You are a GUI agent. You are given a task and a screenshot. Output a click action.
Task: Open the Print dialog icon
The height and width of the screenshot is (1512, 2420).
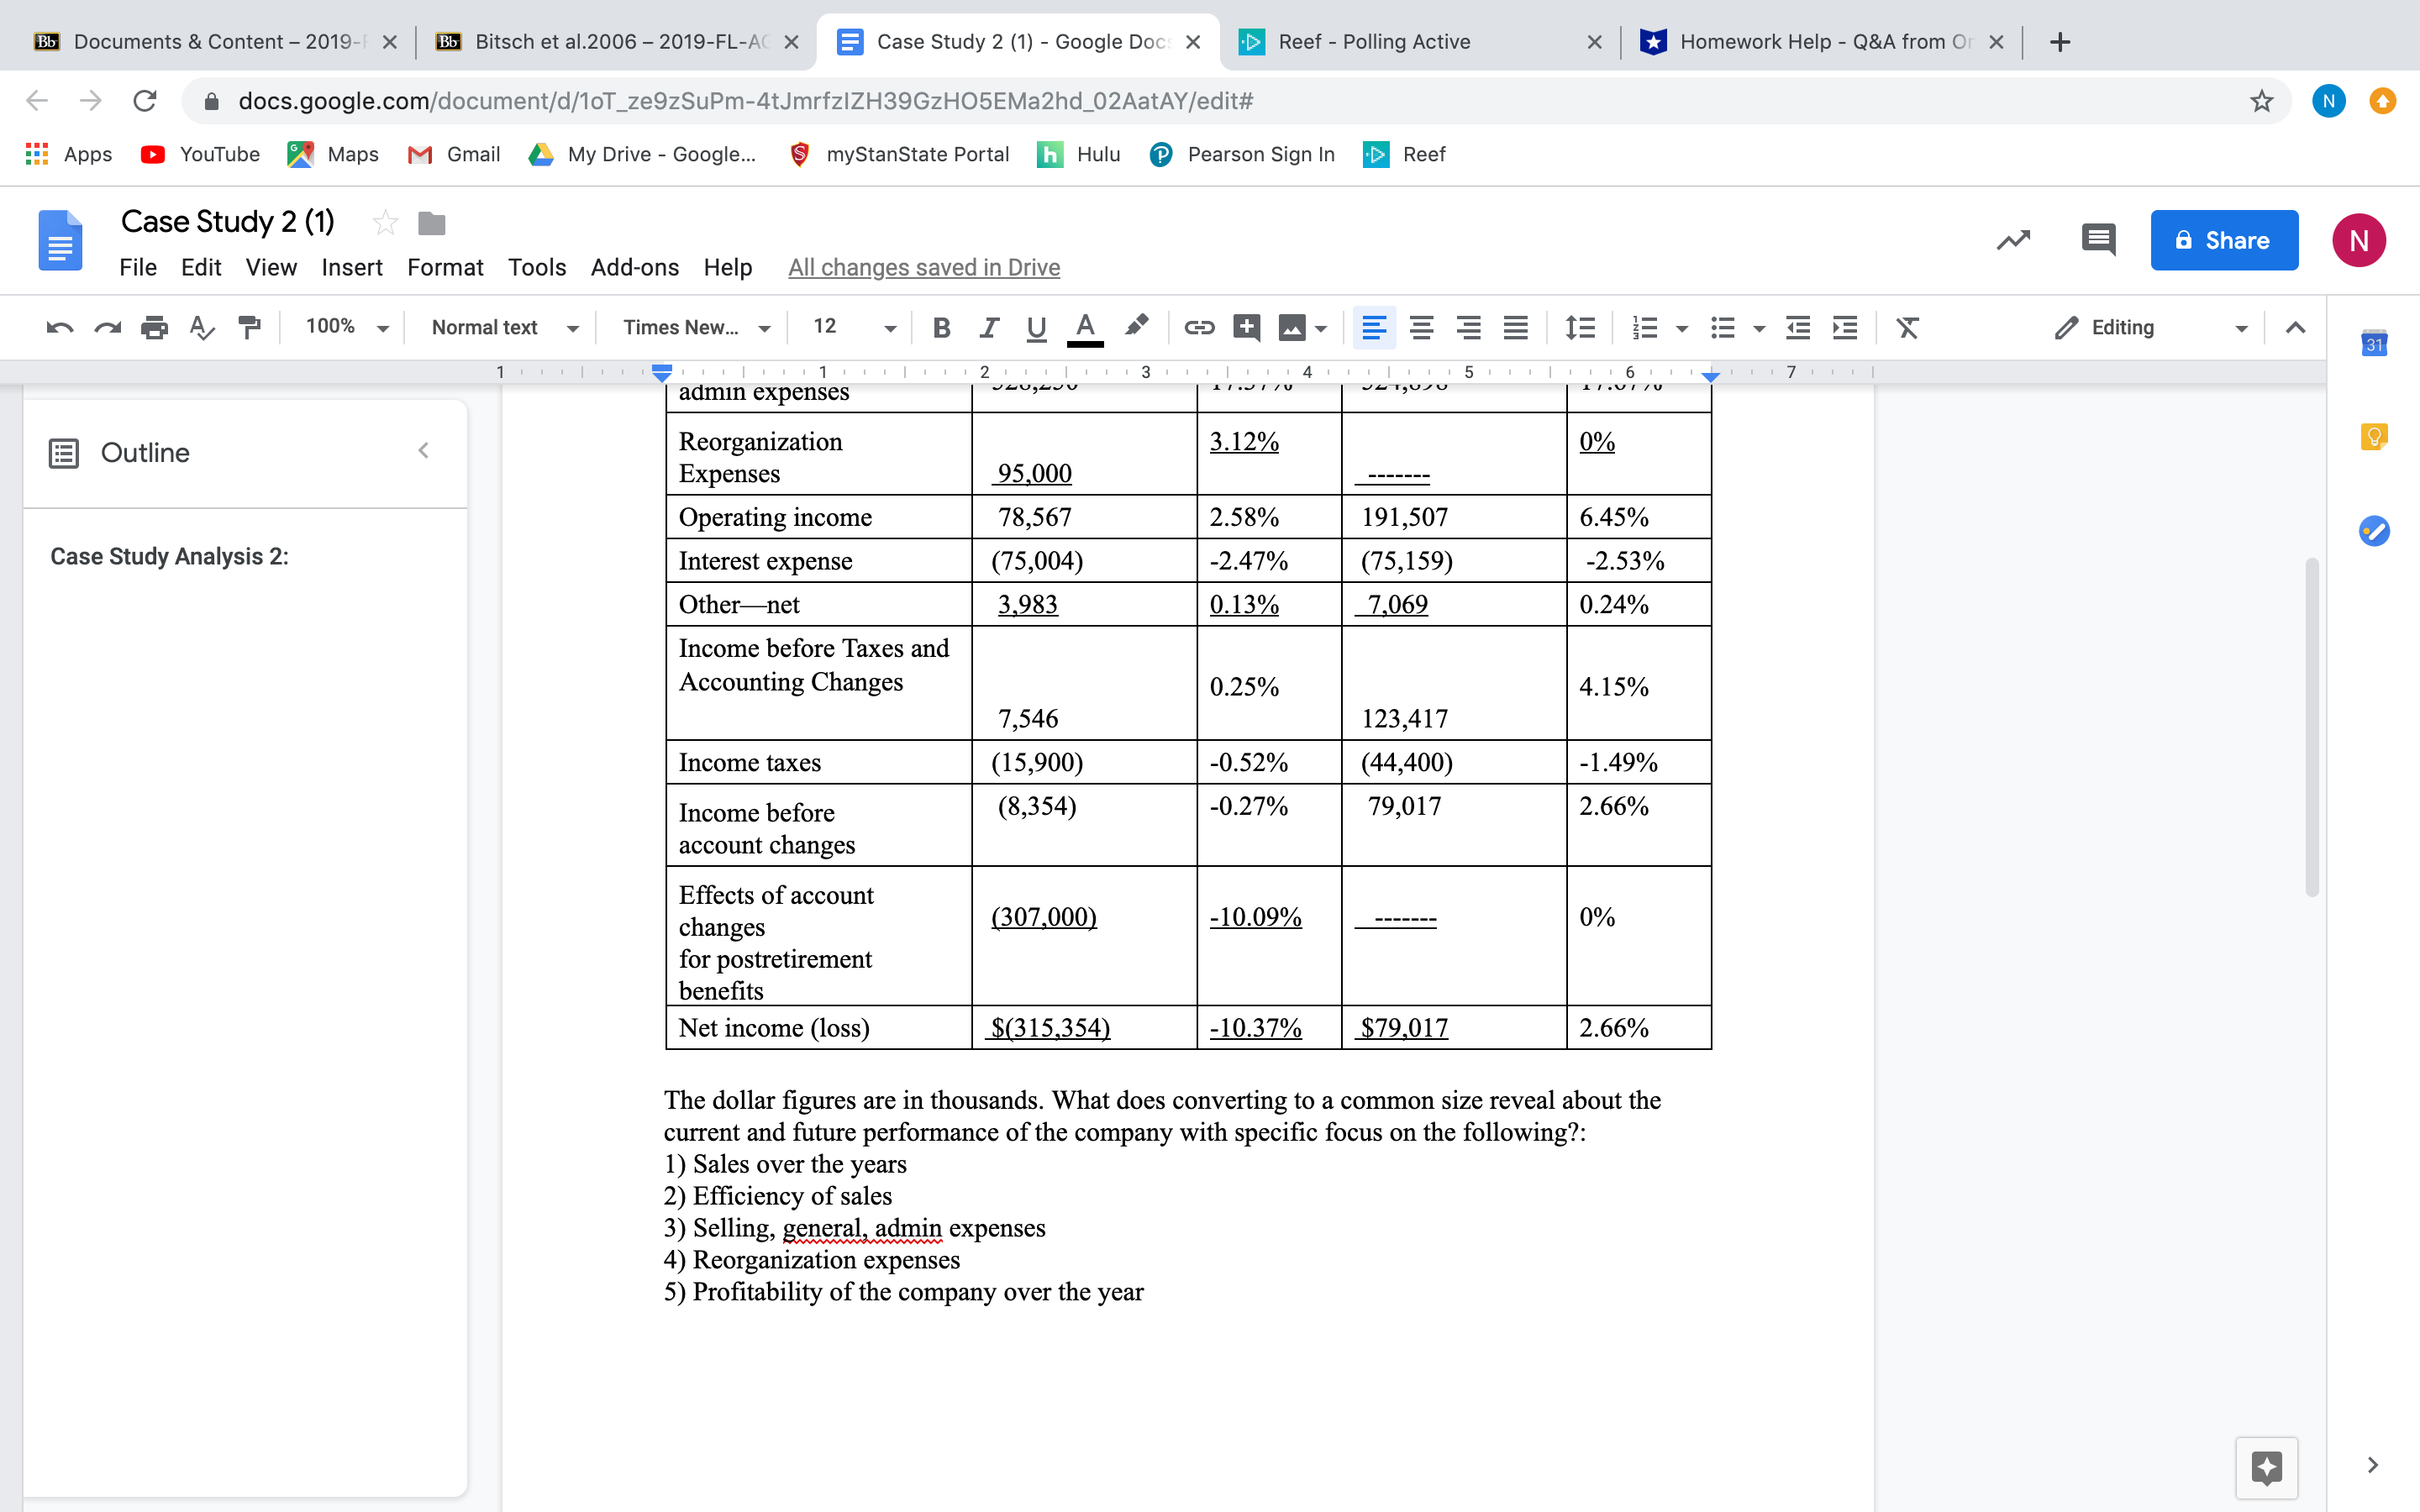tap(155, 327)
